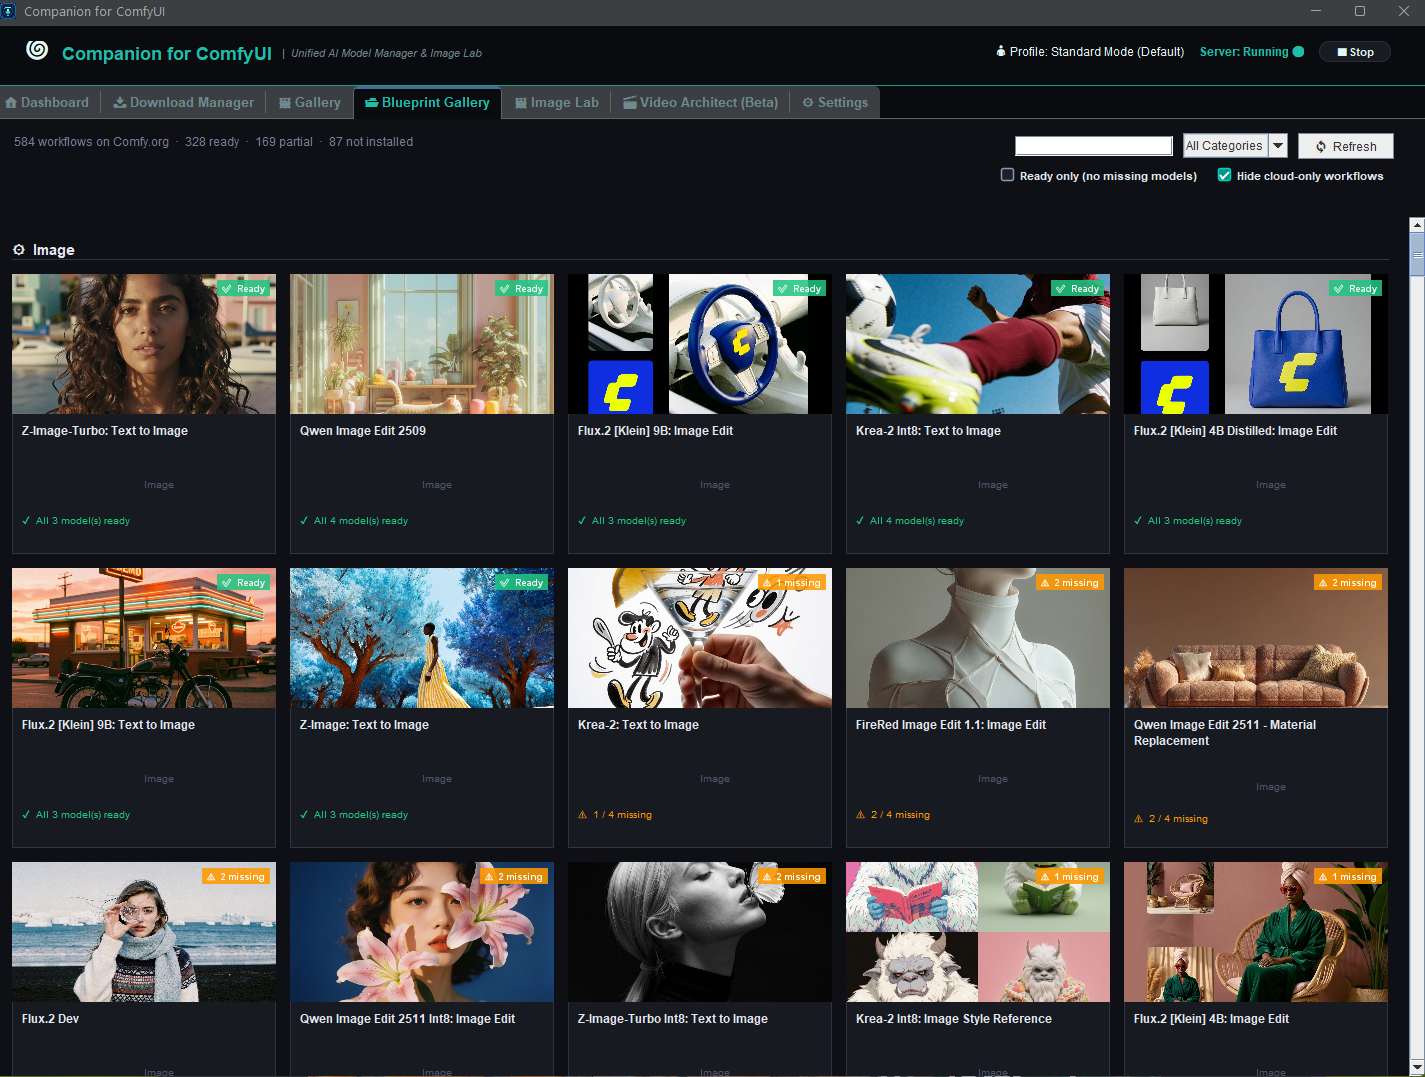Screen dimensions: 1425x1077
Task: Click the Ready badge on Z-Image-Turbo: Text to Image
Action: [x=243, y=288]
